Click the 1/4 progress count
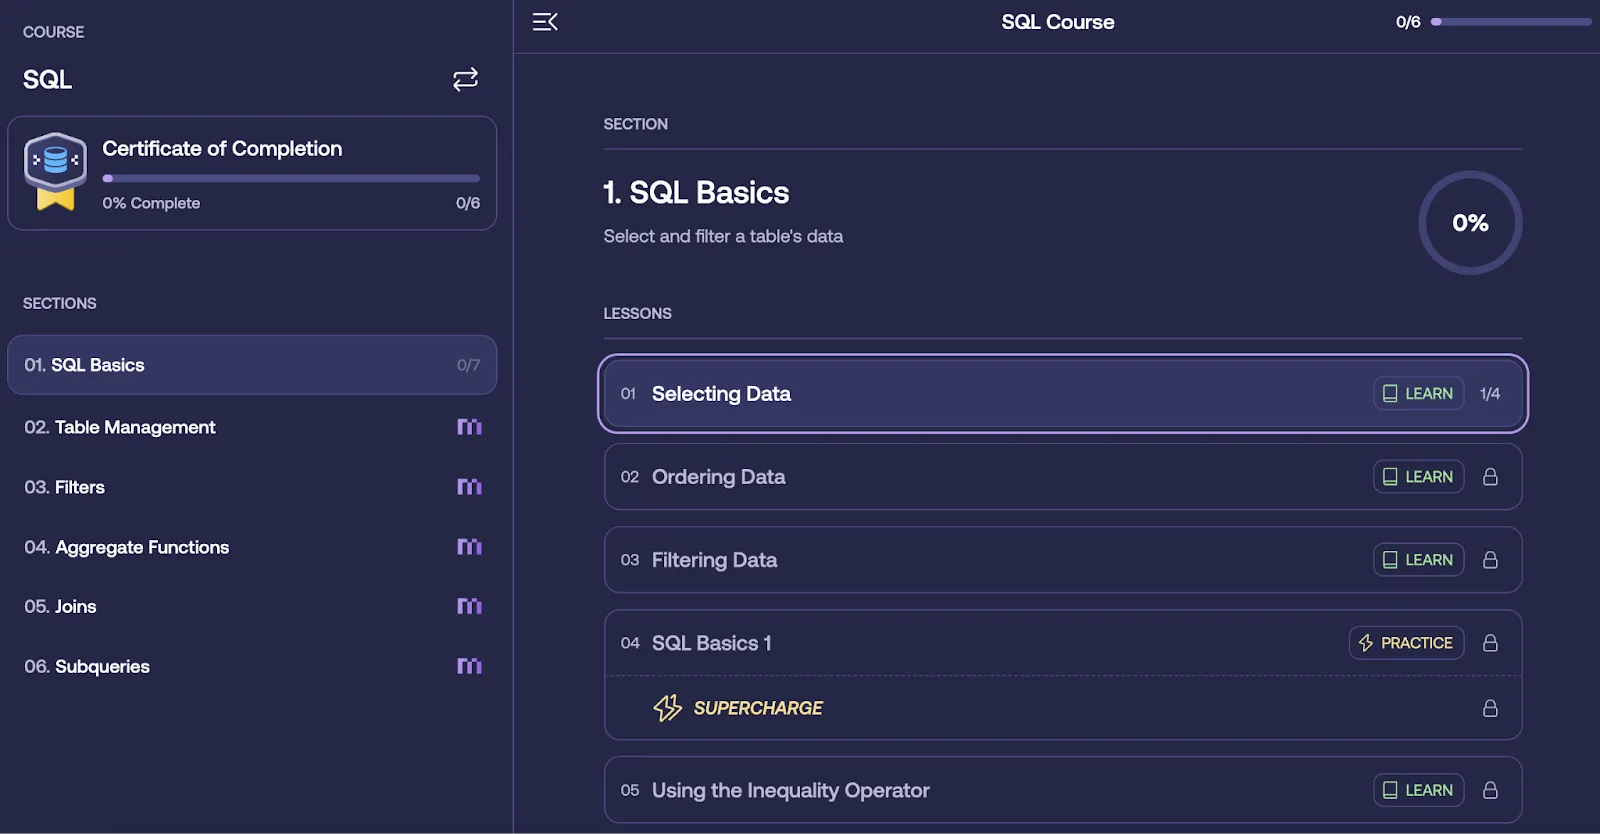Image resolution: width=1600 pixels, height=834 pixels. coord(1490,394)
